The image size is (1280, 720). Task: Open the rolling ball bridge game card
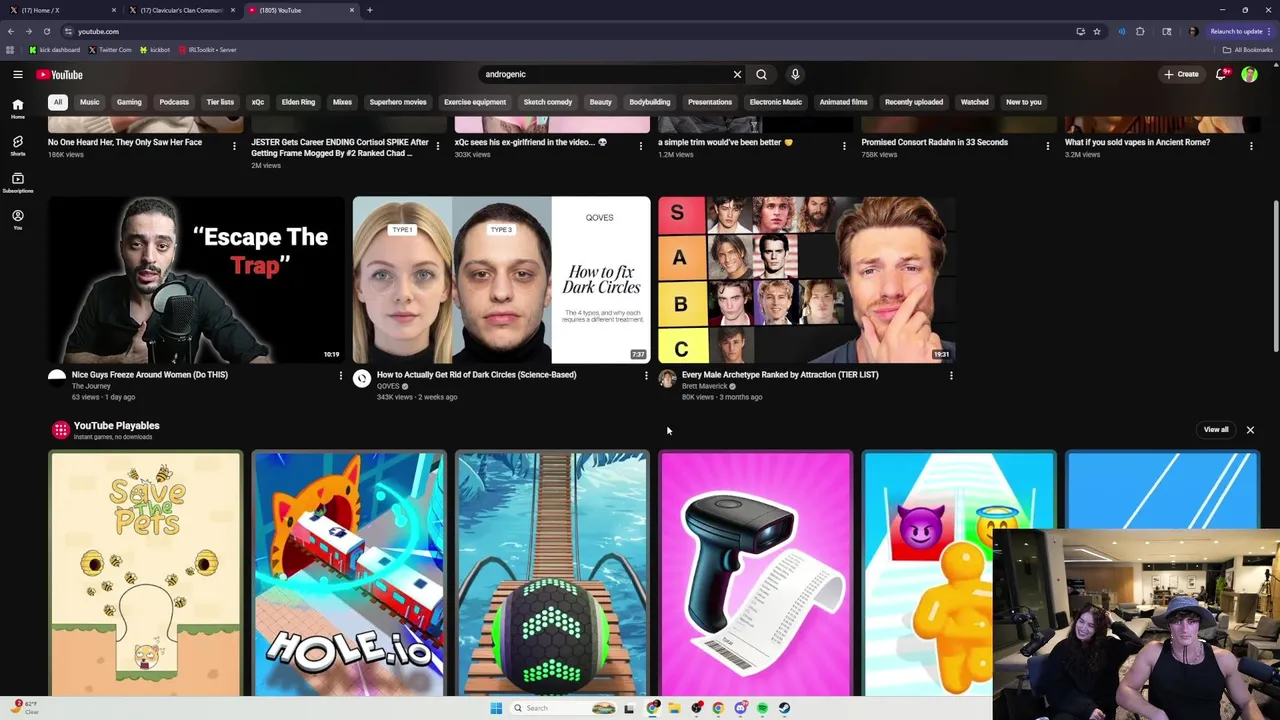(552, 573)
